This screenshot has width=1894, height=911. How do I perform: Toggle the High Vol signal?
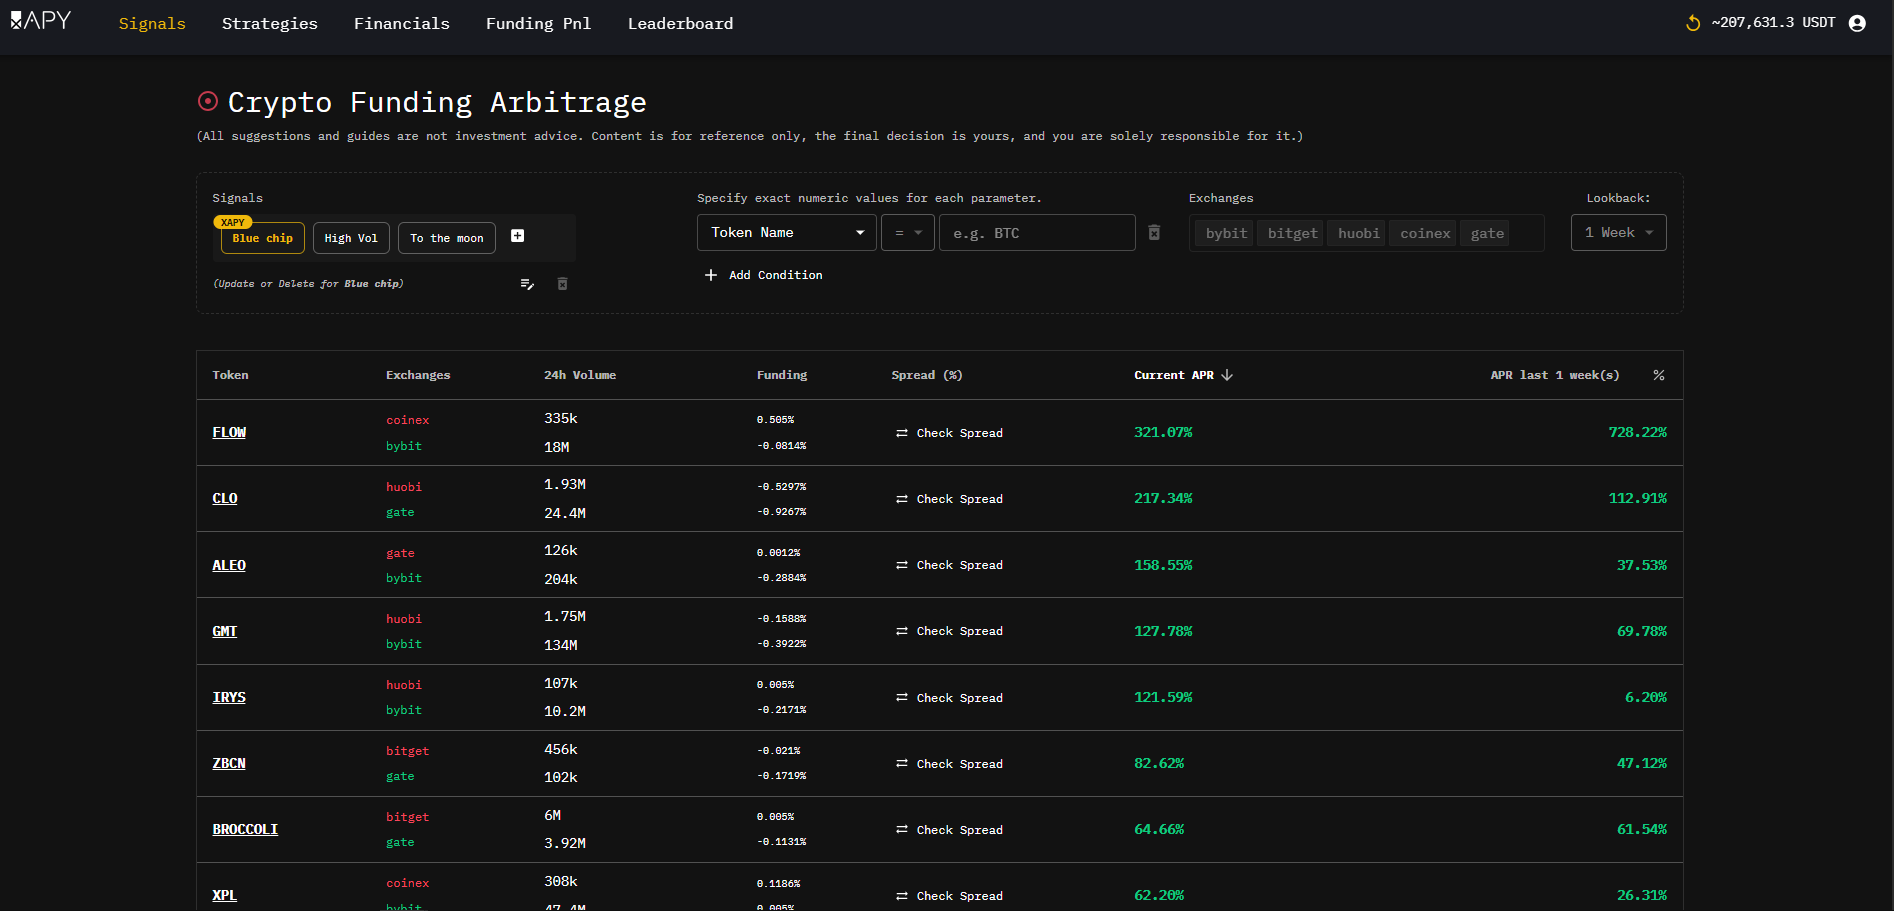pos(351,238)
